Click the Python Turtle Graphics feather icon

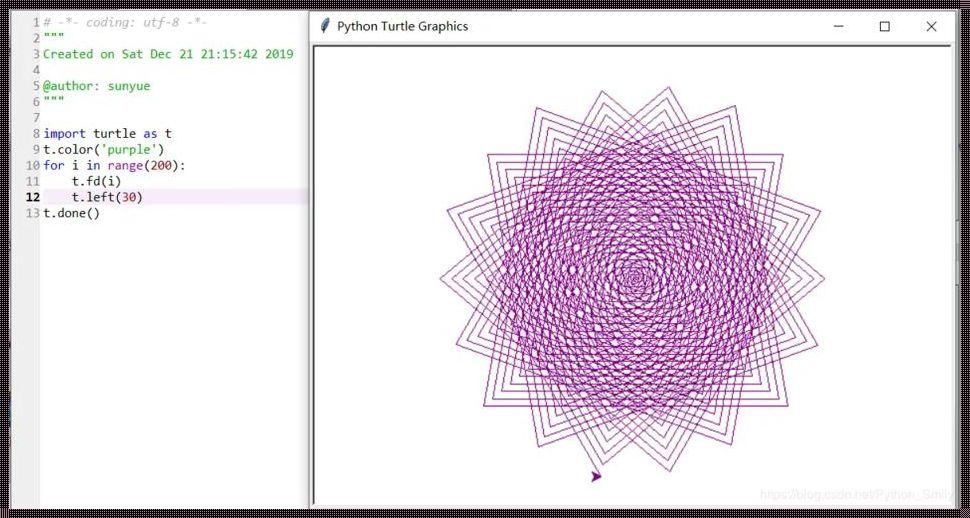(x=324, y=26)
